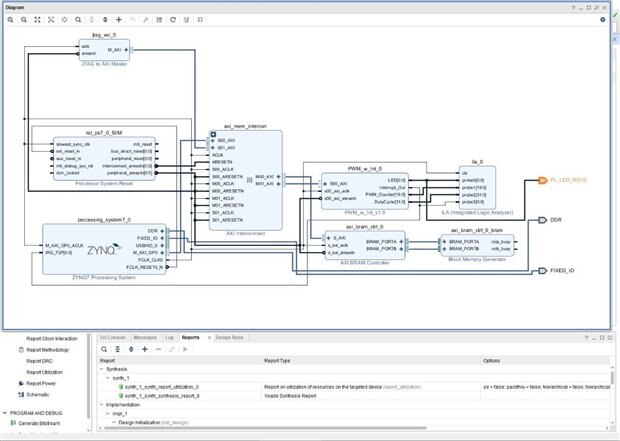Viewport: 620px width, 441px height.
Task: Click the search icon in Reports toolbar
Action: pyautogui.click(x=103, y=349)
